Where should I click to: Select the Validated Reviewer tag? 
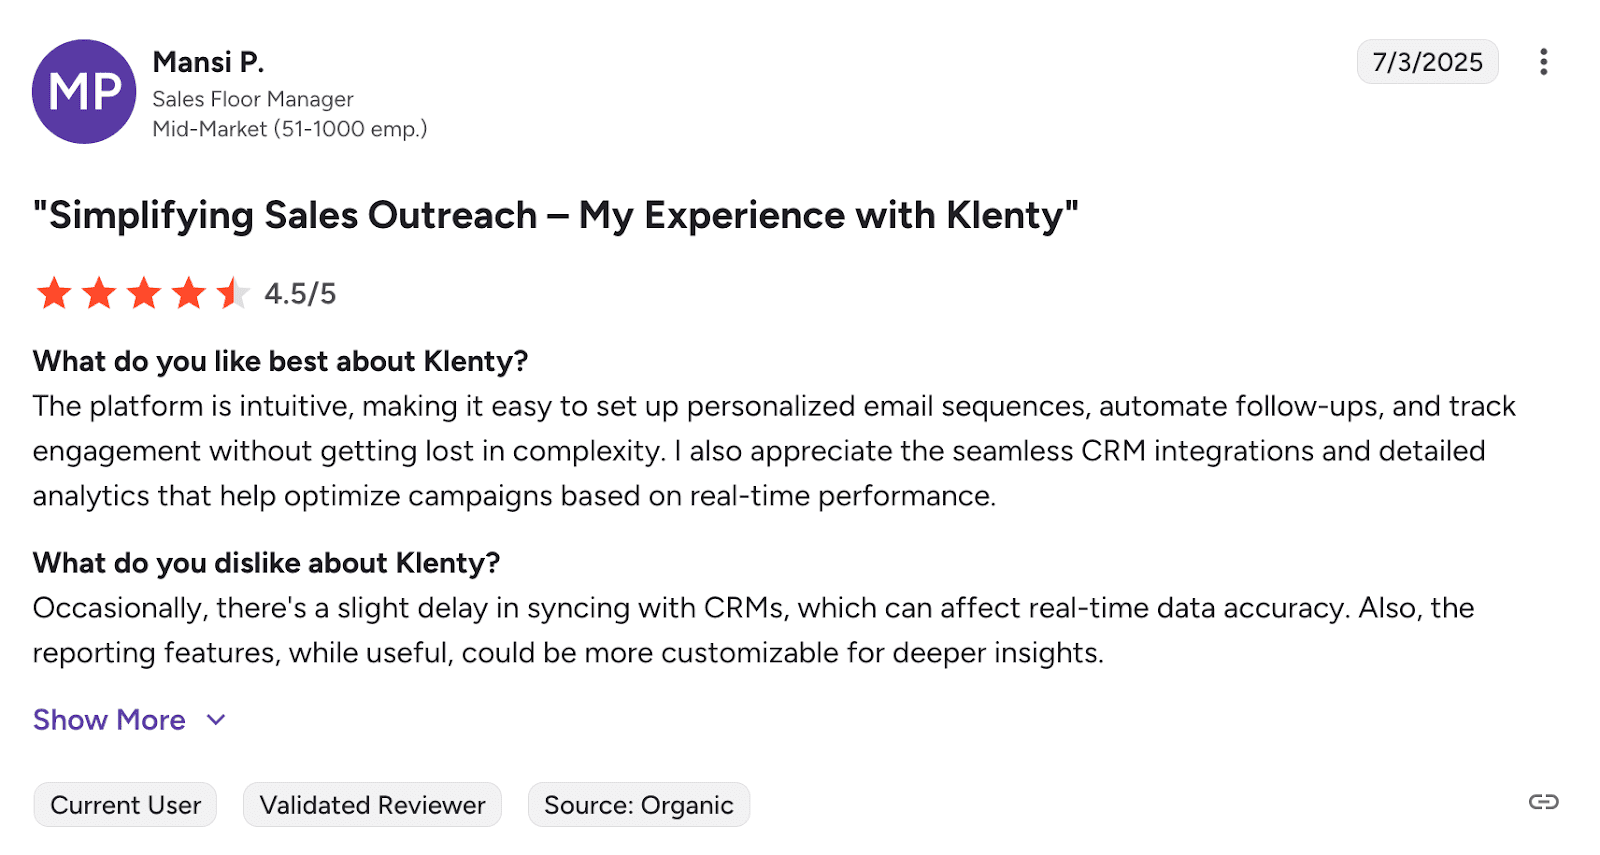[x=372, y=805]
